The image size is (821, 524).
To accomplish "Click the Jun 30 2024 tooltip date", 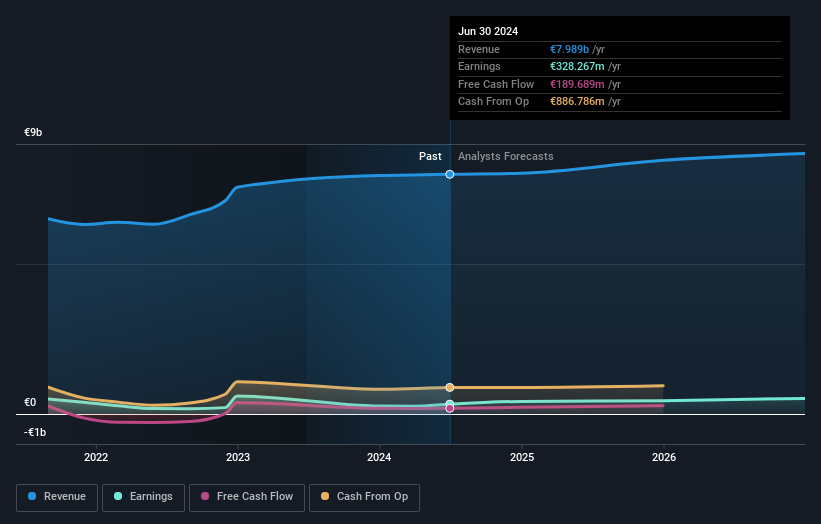I will 488,31.
